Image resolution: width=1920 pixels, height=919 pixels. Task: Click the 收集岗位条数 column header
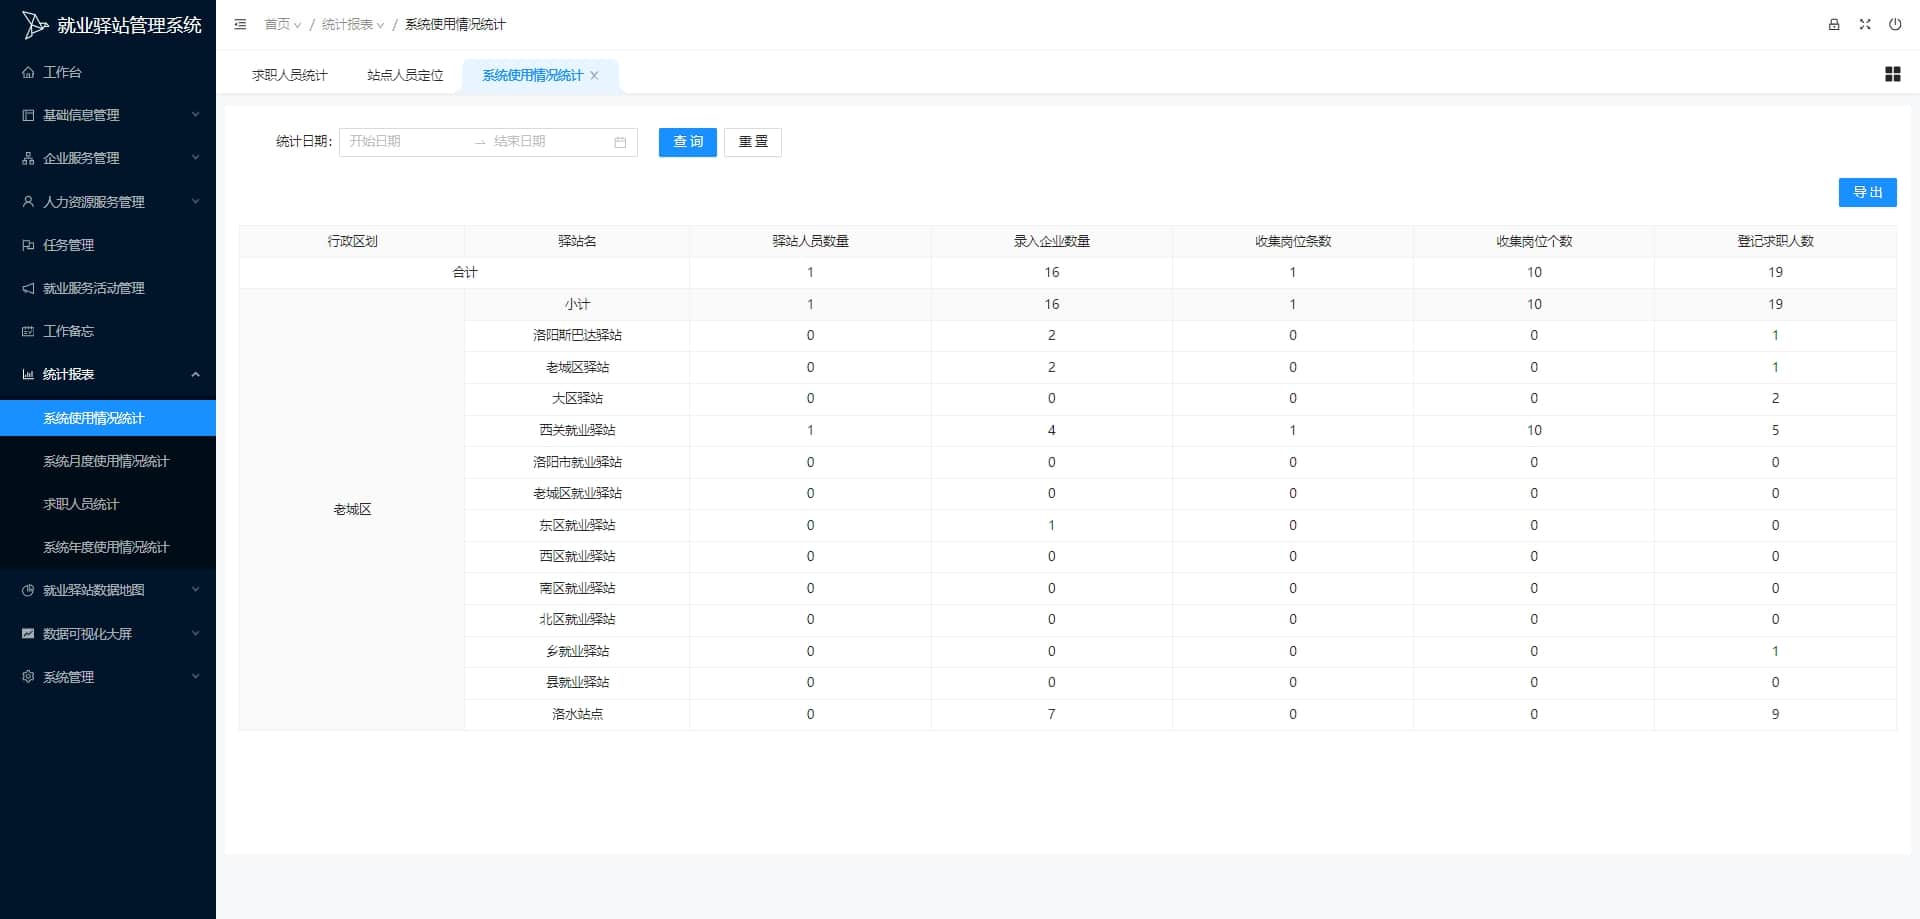coord(1293,241)
